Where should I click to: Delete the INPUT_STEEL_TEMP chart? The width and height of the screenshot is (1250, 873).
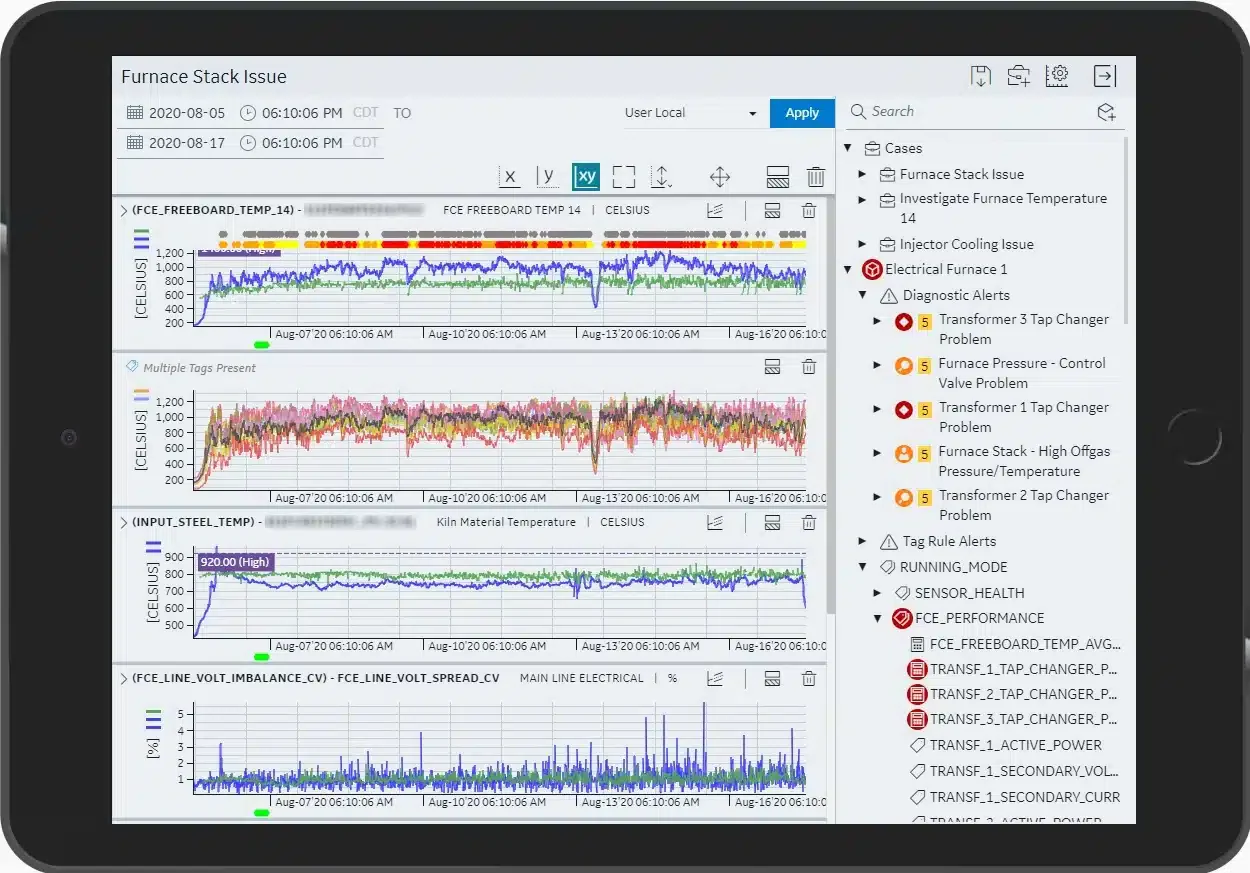(809, 522)
